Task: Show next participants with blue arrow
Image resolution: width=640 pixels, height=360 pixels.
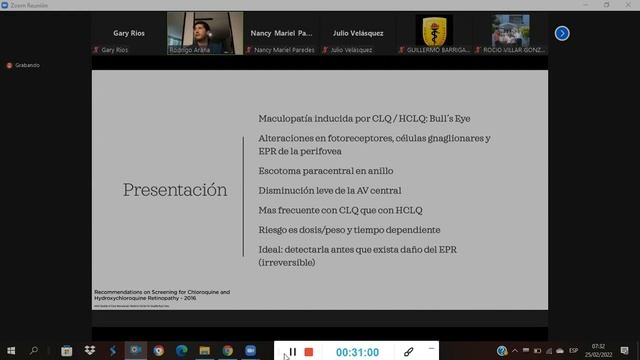Action: click(562, 33)
